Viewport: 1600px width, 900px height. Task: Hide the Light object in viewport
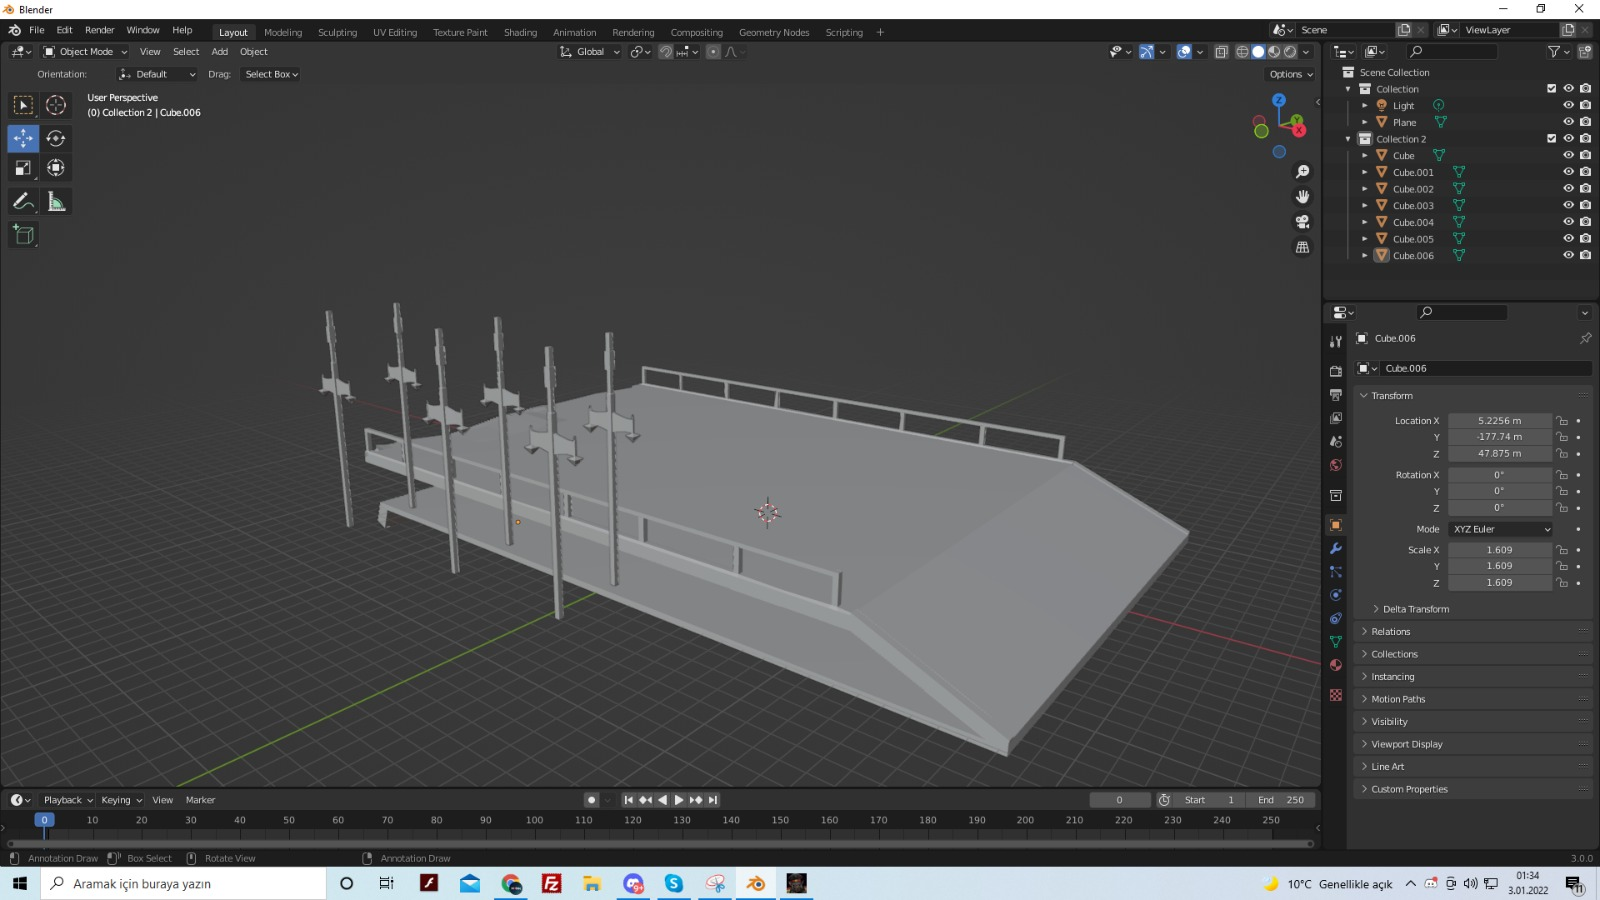pos(1568,105)
